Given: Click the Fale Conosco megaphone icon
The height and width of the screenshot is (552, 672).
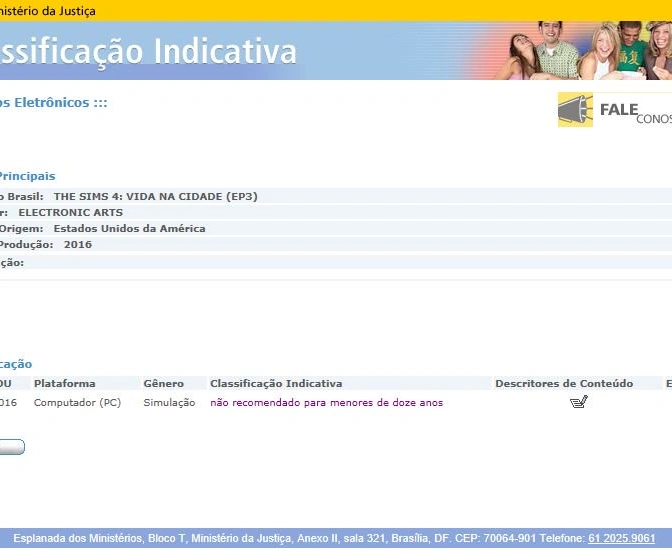Looking at the screenshot, I should click(575, 110).
